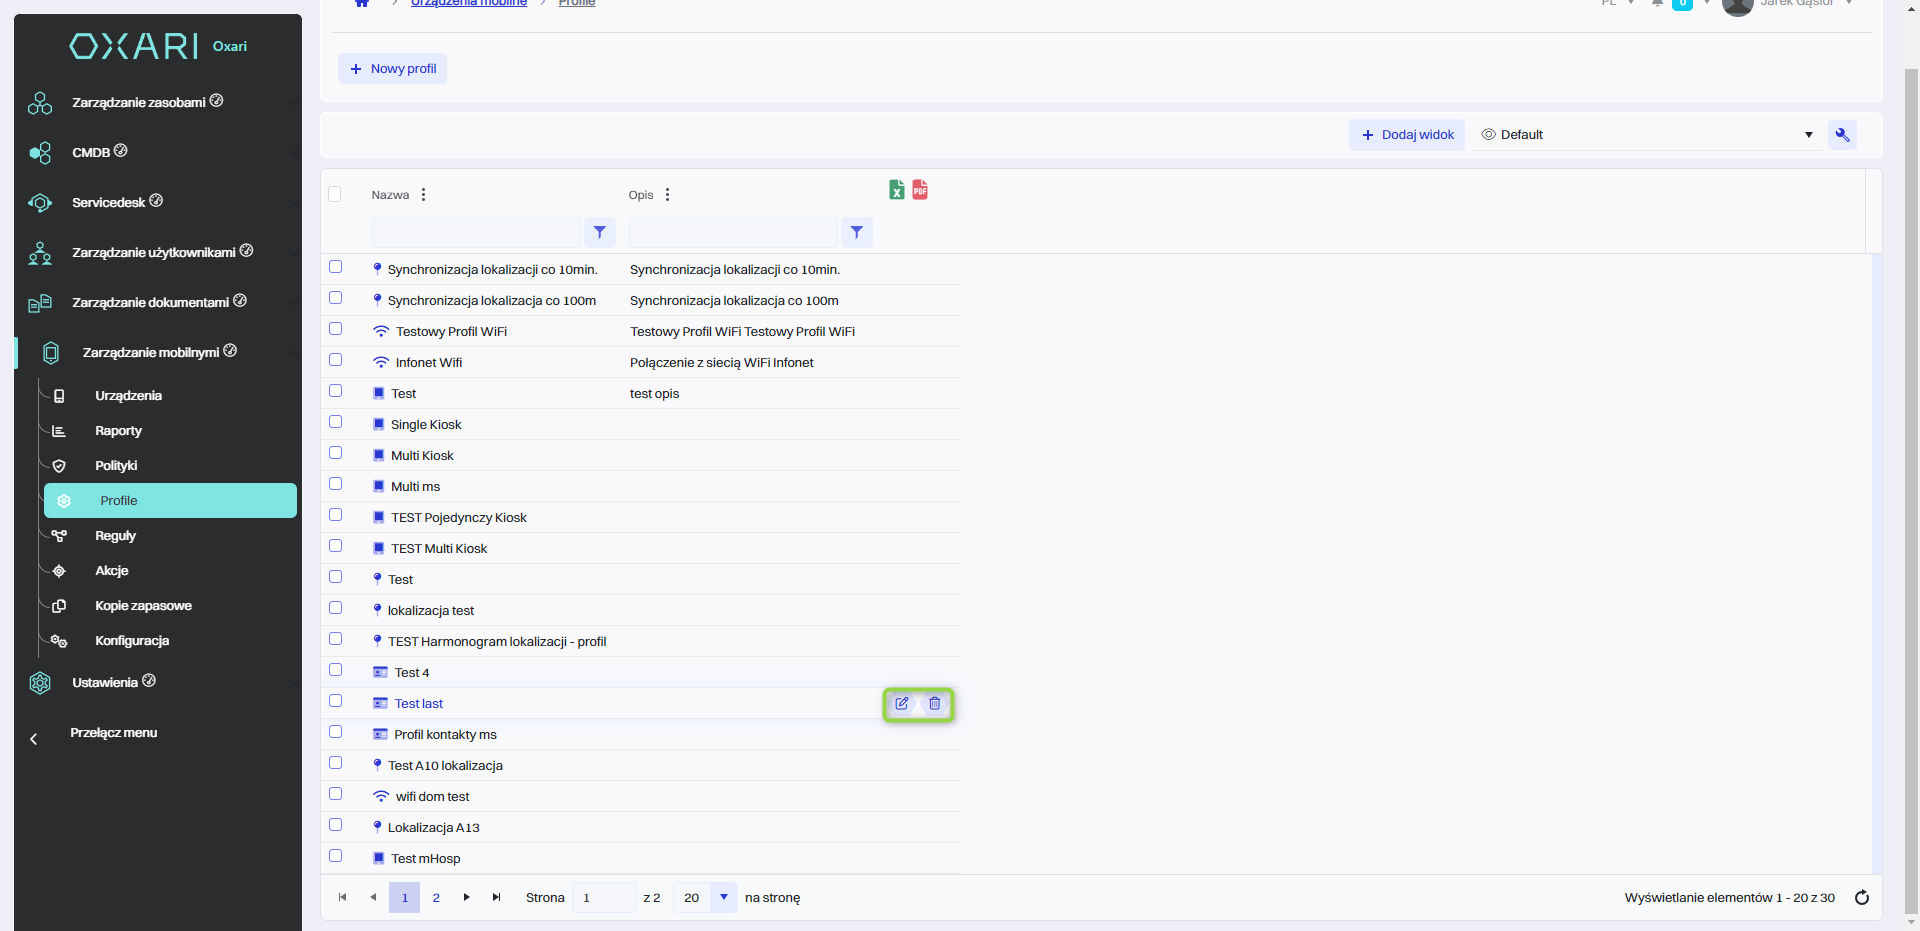
Task: Refresh the table with the reload icon
Action: 1862,898
